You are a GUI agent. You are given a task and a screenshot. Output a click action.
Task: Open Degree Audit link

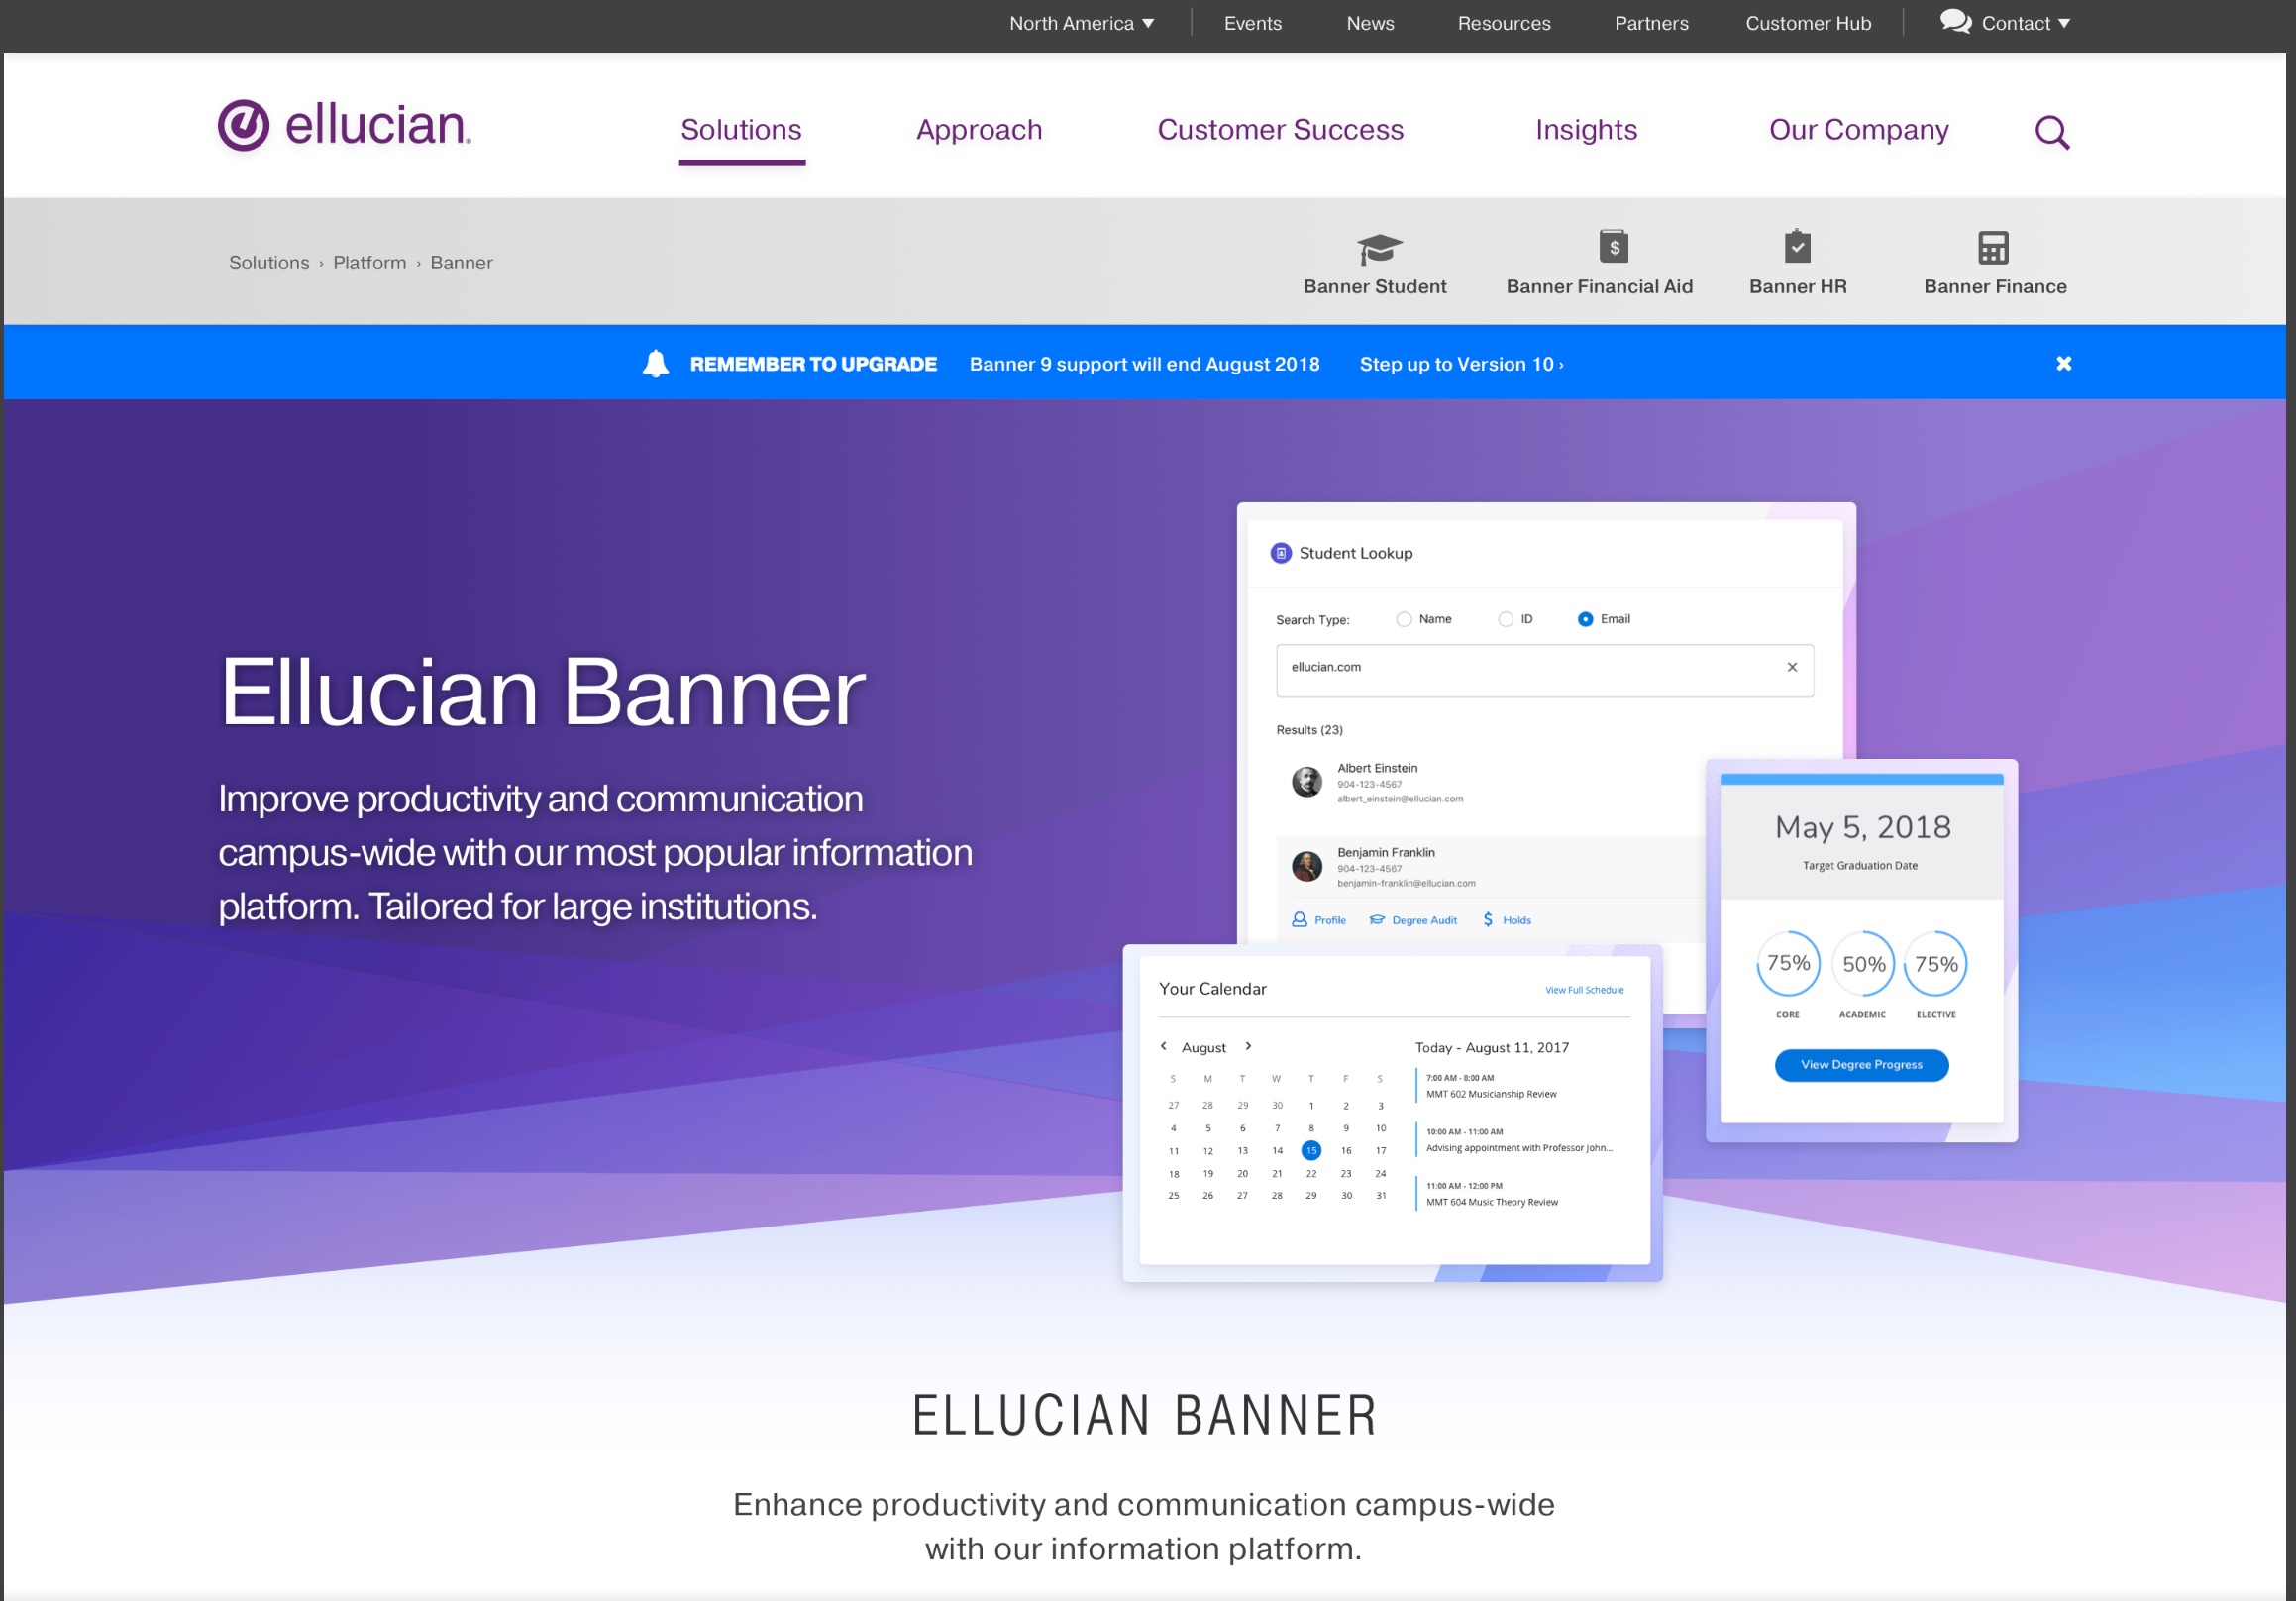(1412, 920)
